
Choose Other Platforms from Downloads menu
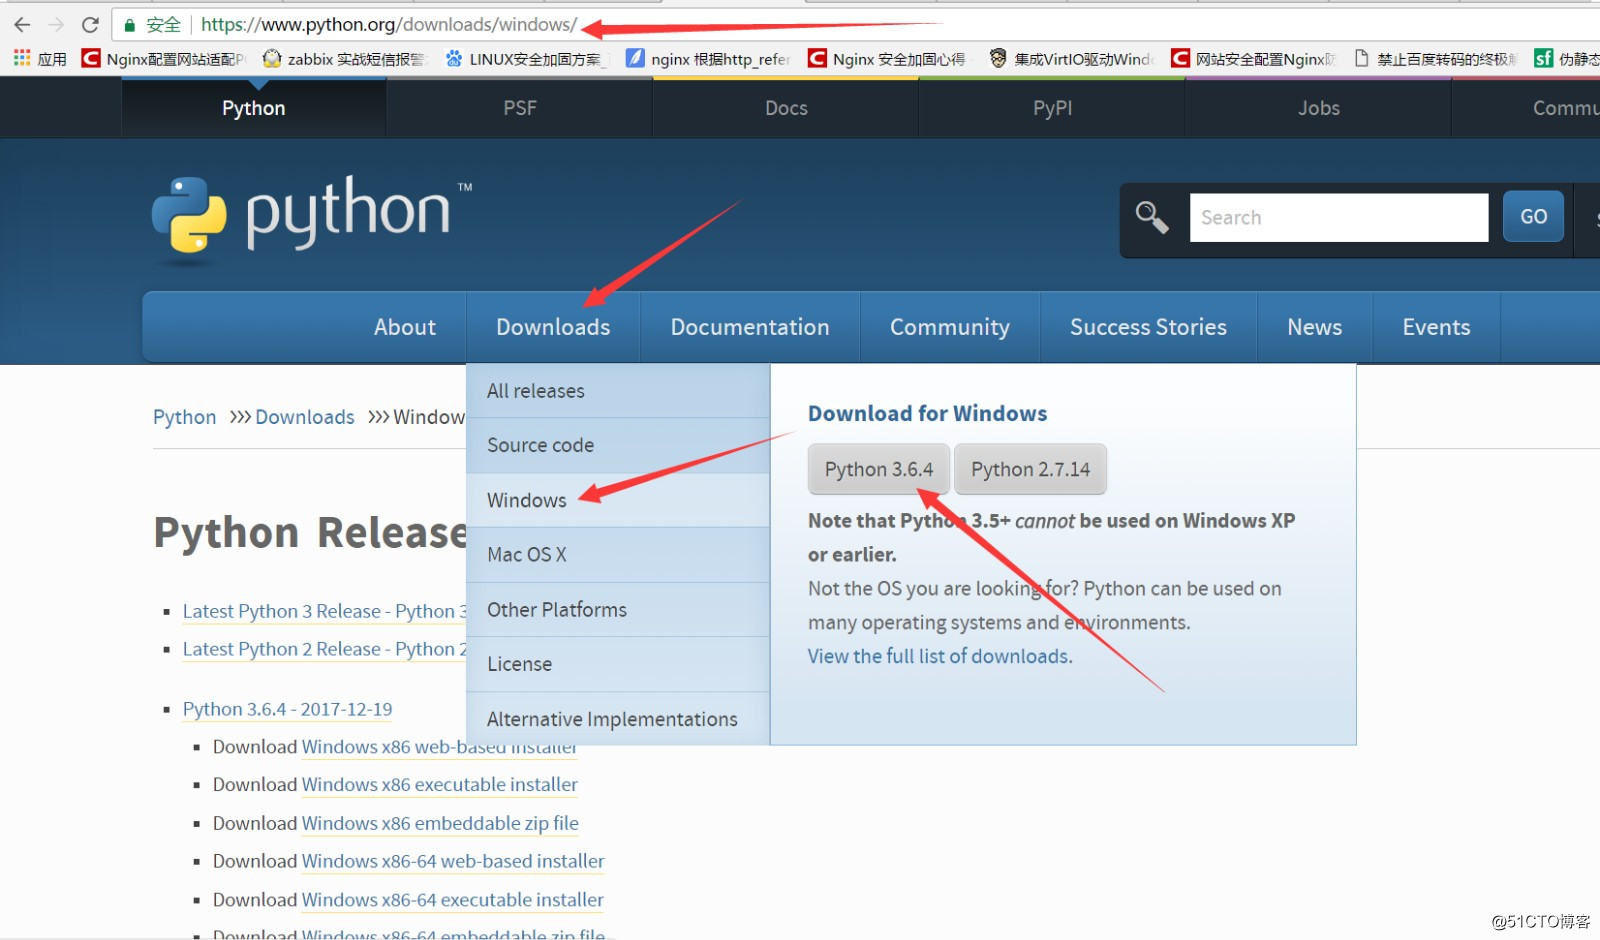coord(618,610)
